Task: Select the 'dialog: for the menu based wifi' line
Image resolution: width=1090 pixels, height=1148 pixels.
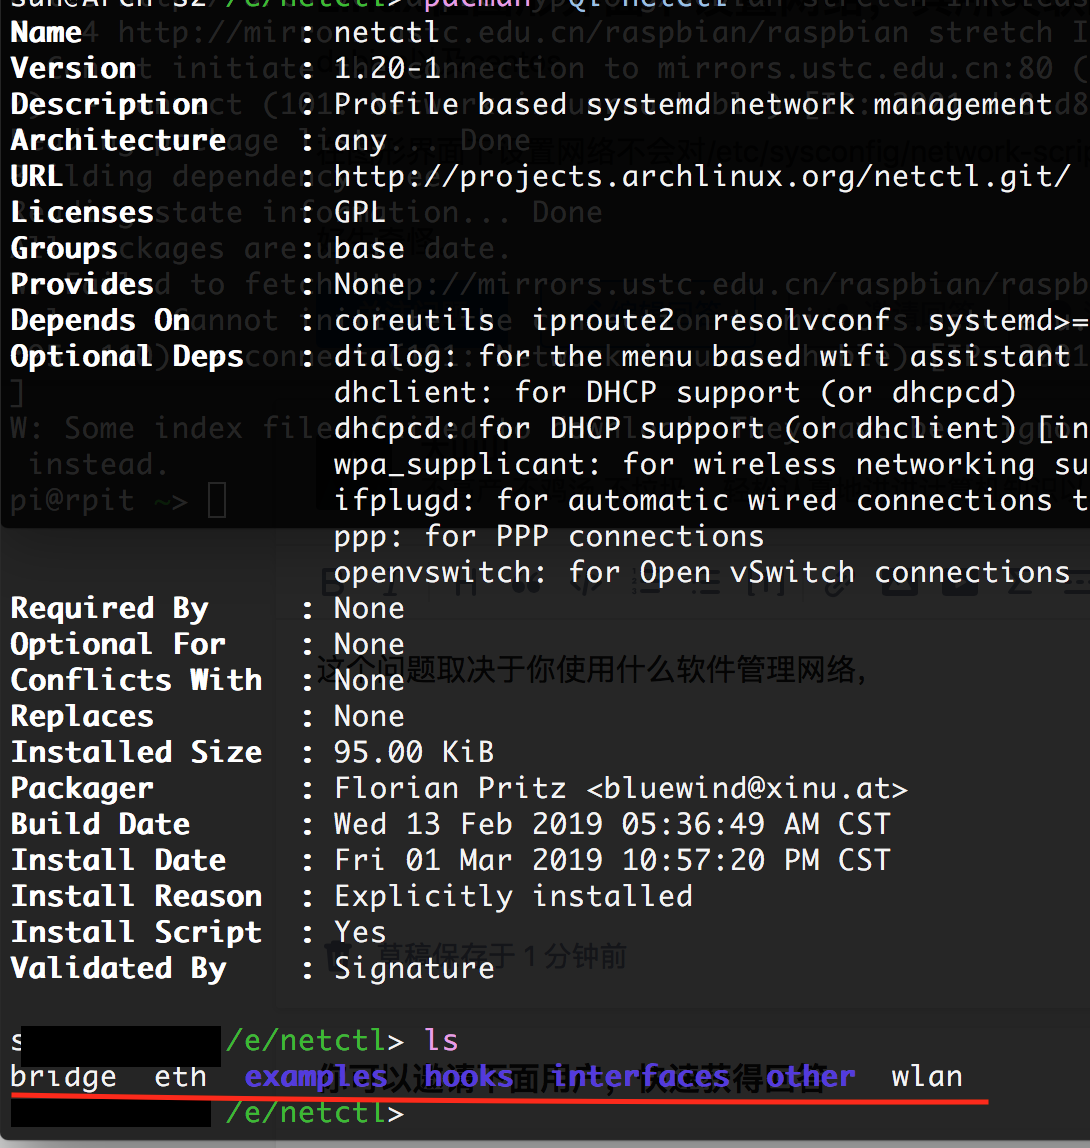Action: coord(702,356)
